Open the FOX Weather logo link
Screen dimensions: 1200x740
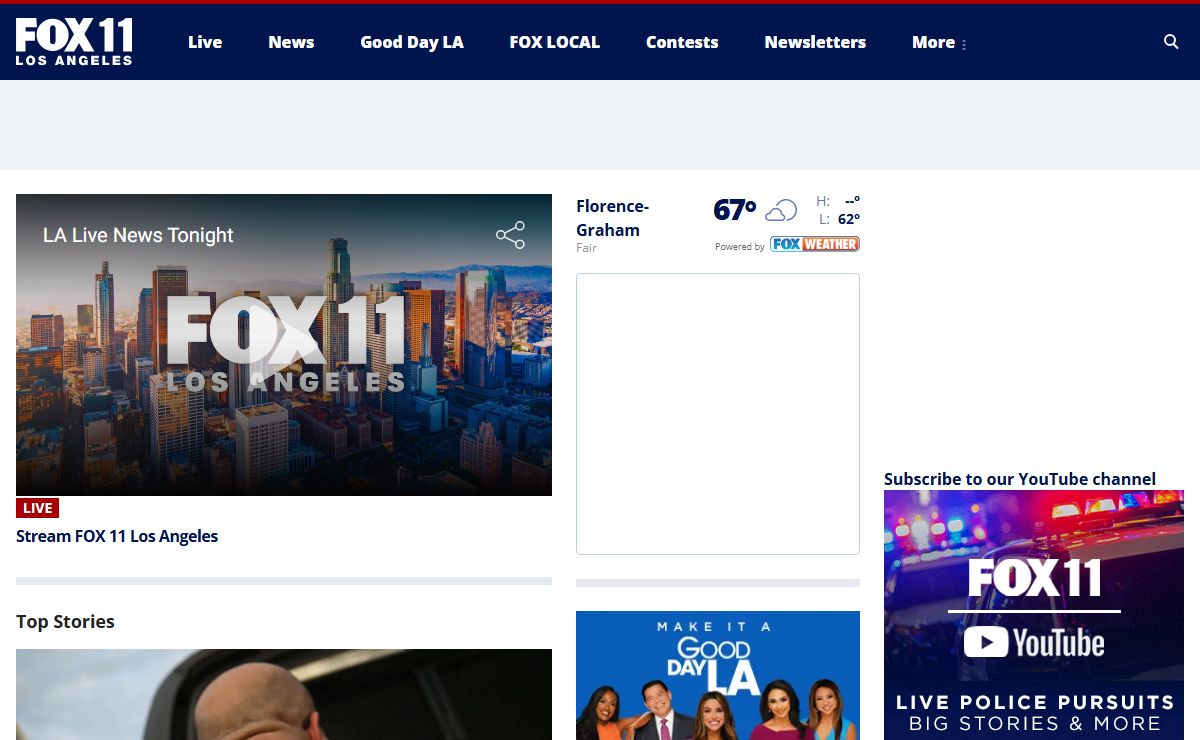(x=815, y=244)
